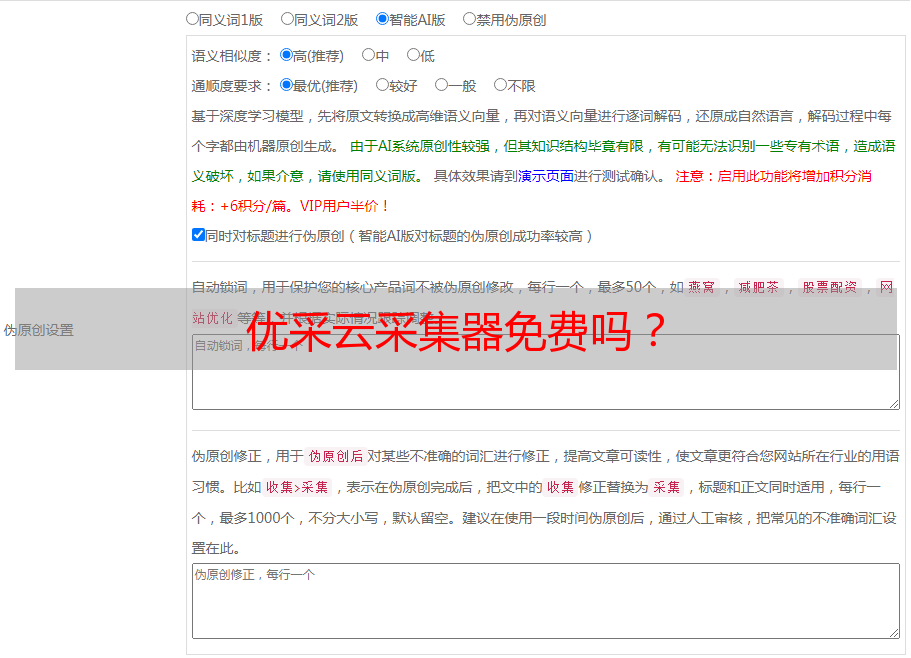Choose the 智能AI版 radio option
The height and width of the screenshot is (658, 911).
pos(382,19)
